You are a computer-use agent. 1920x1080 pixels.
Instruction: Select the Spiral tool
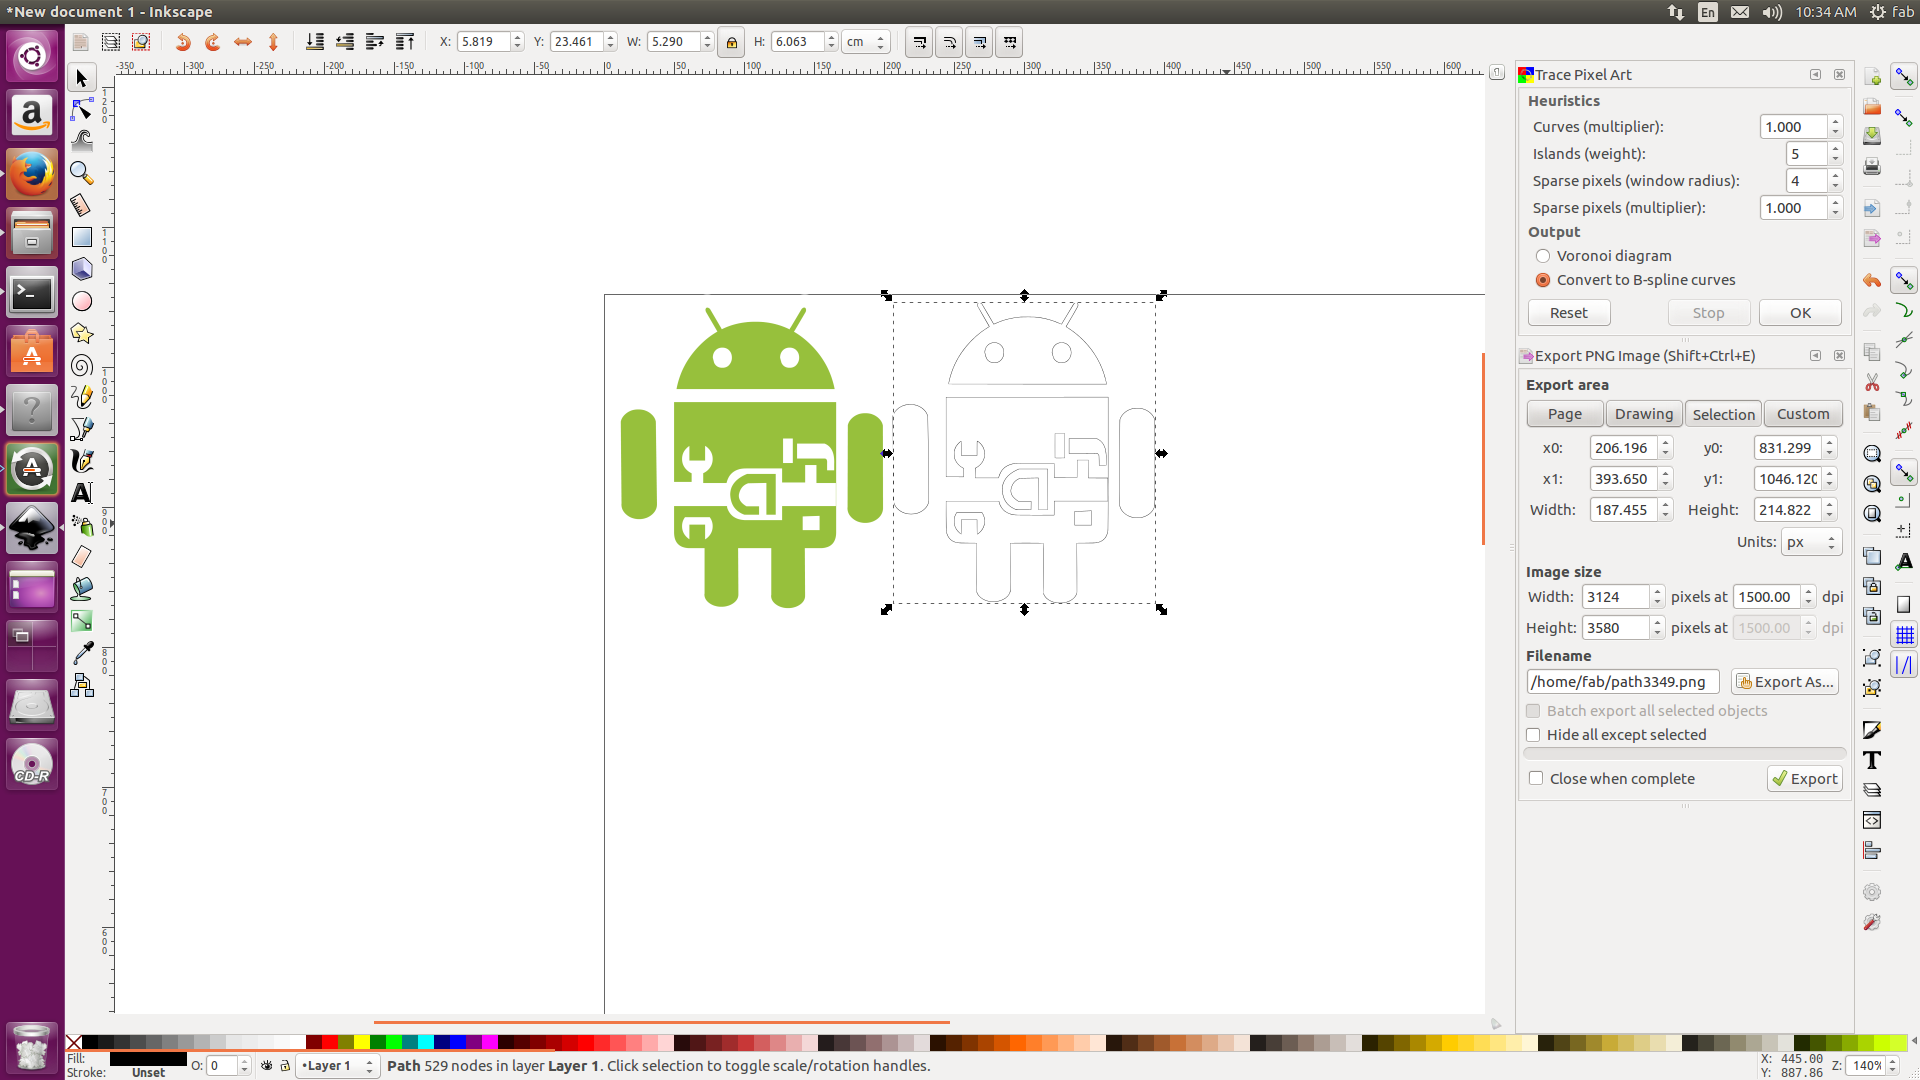tap(82, 365)
